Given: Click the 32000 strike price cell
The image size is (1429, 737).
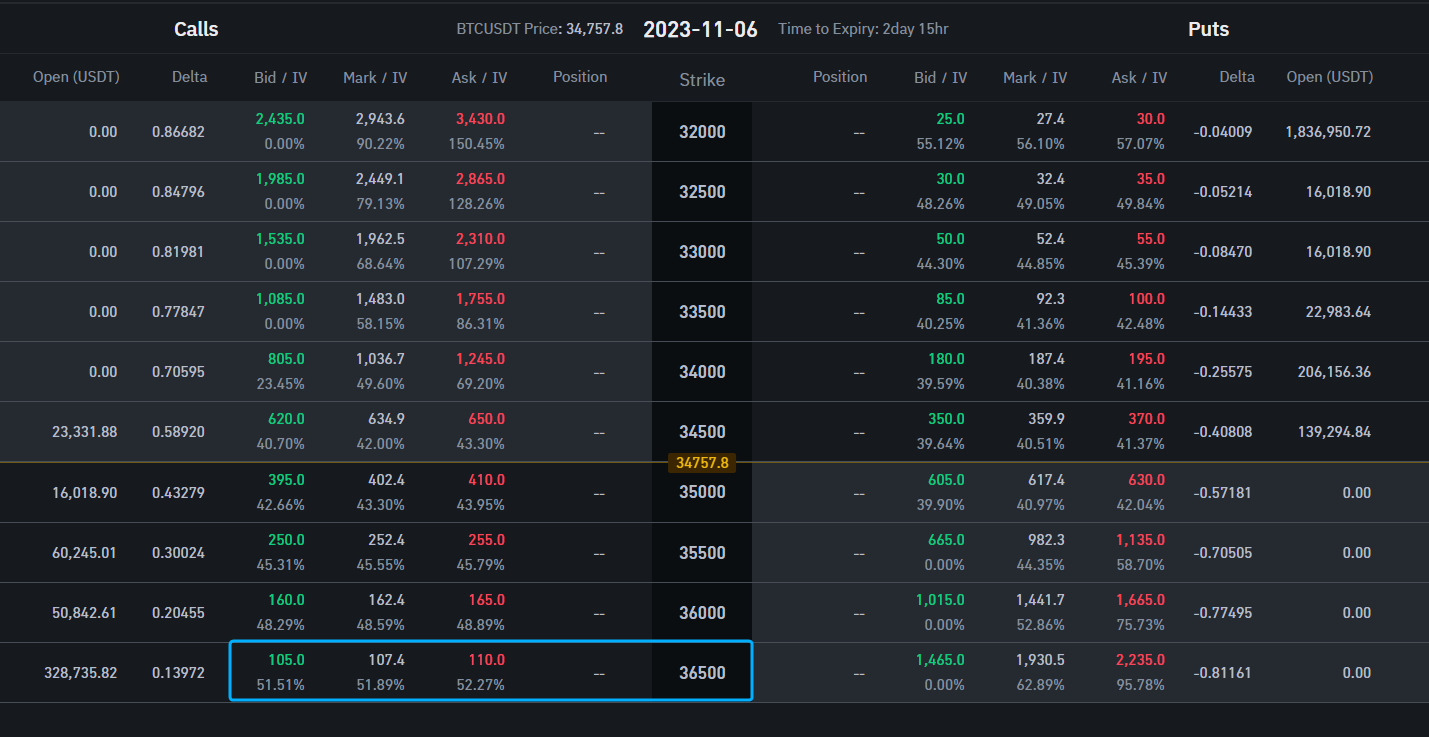Looking at the screenshot, I should coord(702,132).
